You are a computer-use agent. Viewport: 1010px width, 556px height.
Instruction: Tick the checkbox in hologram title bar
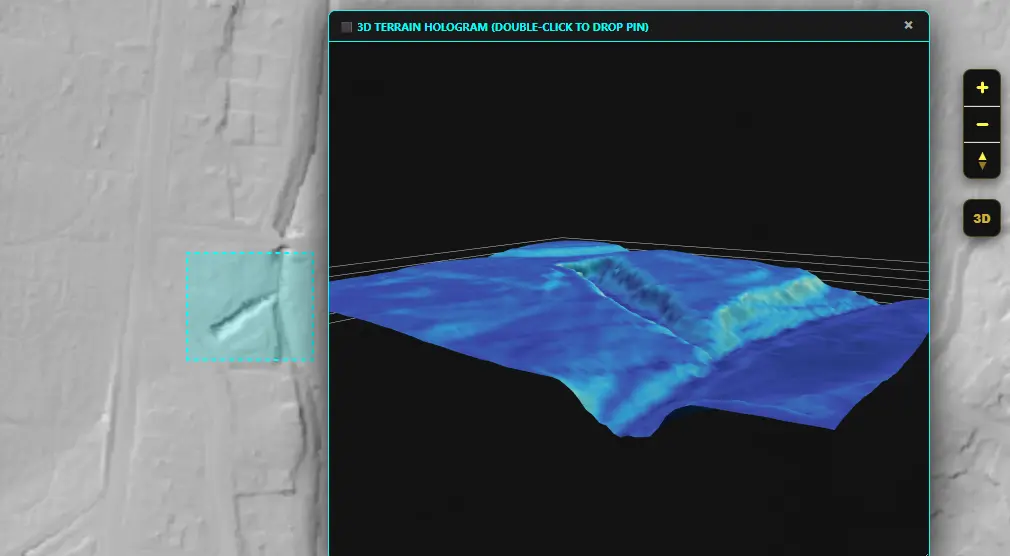click(347, 27)
